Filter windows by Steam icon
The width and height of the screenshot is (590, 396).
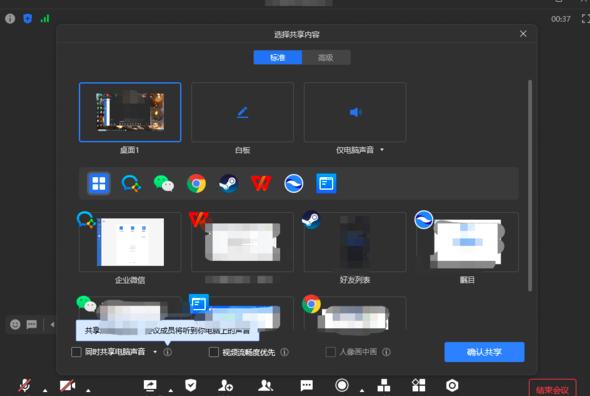tap(228, 184)
